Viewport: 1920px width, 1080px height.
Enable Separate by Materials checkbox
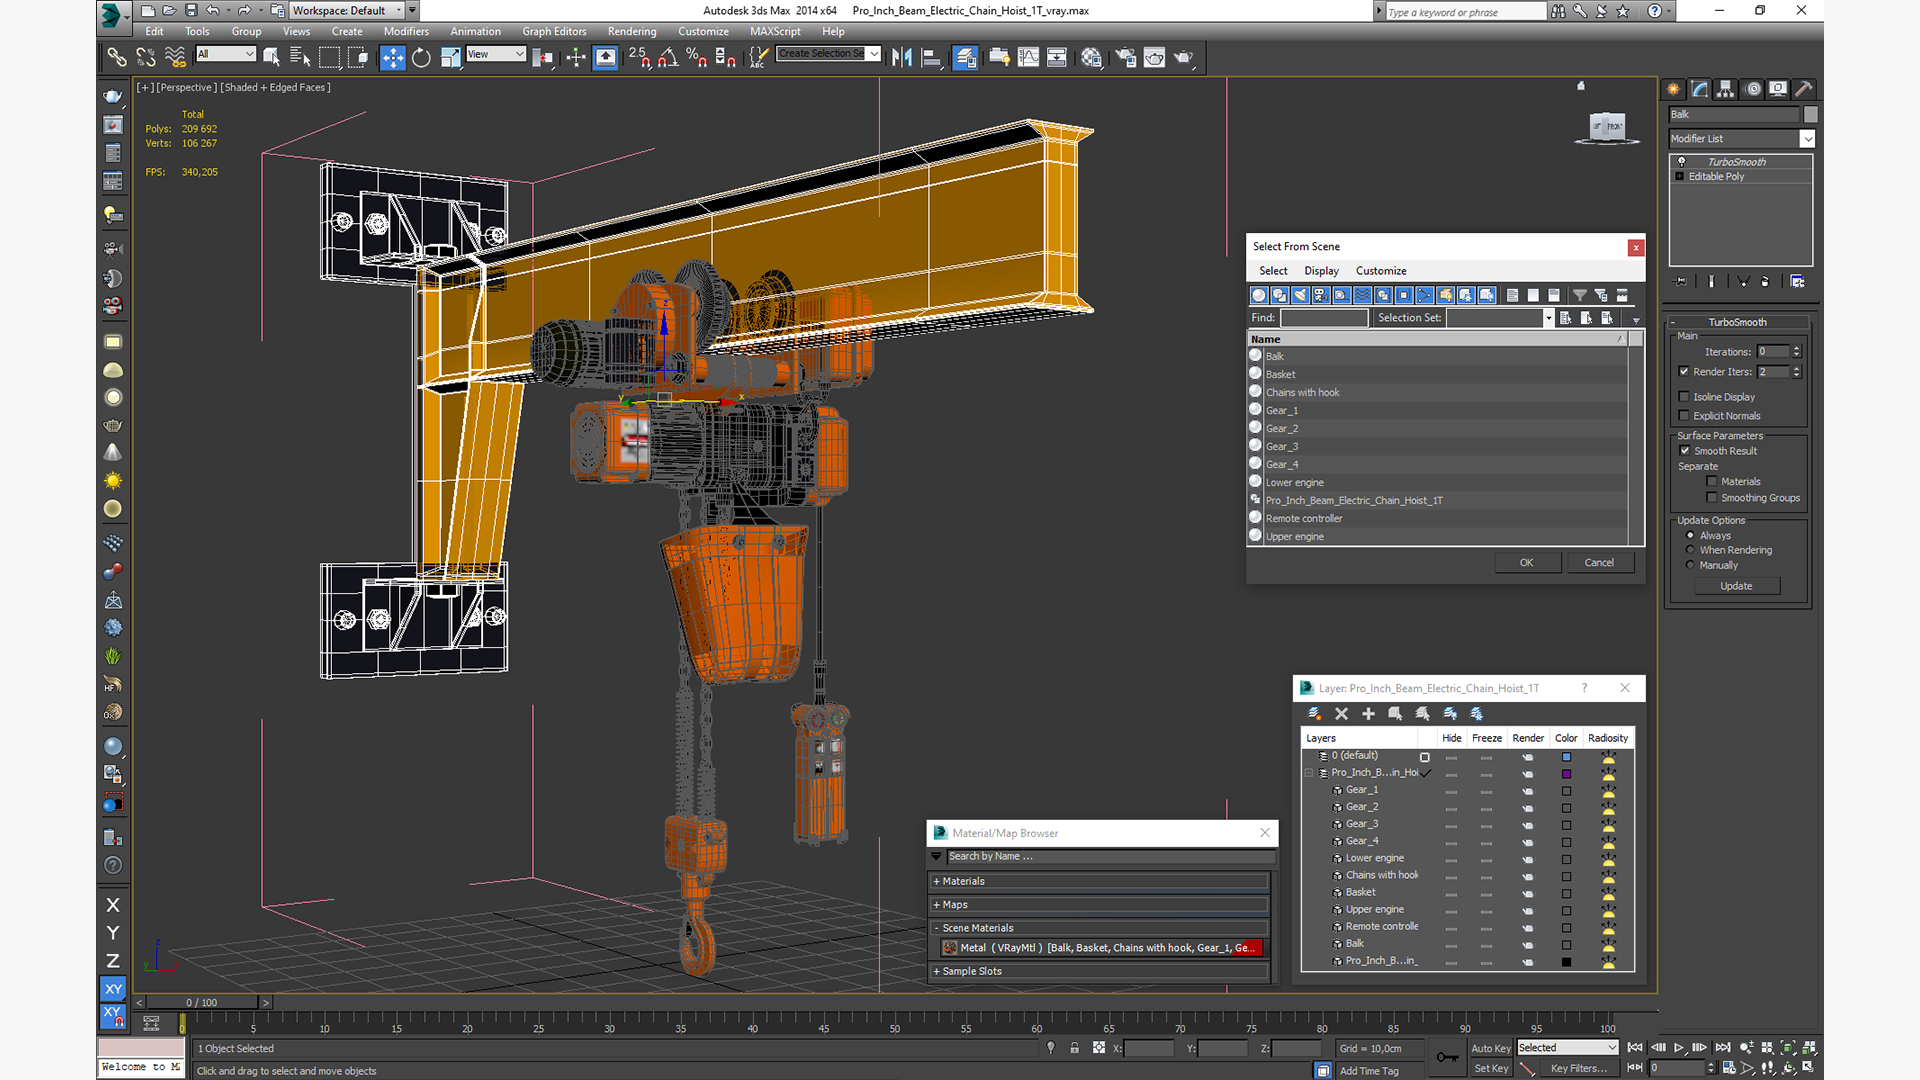pyautogui.click(x=1712, y=482)
